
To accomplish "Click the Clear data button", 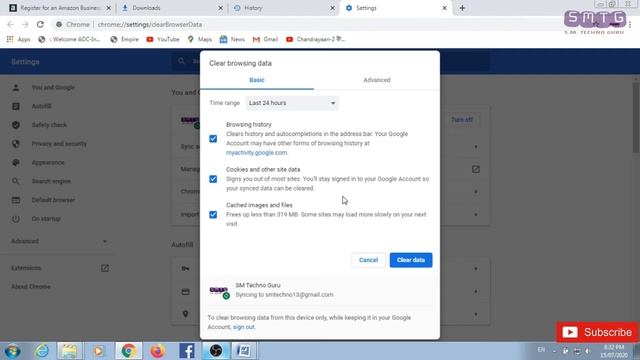I will (x=411, y=260).
